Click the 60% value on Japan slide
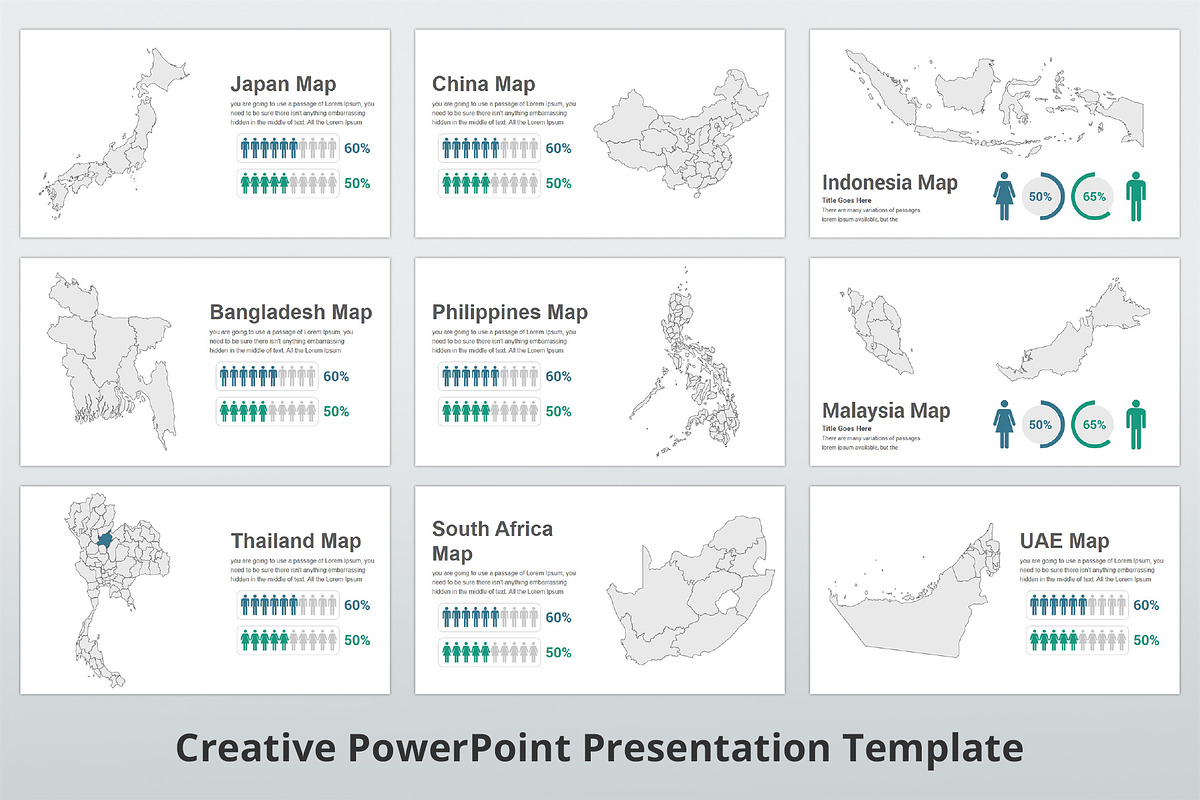 click(x=358, y=149)
